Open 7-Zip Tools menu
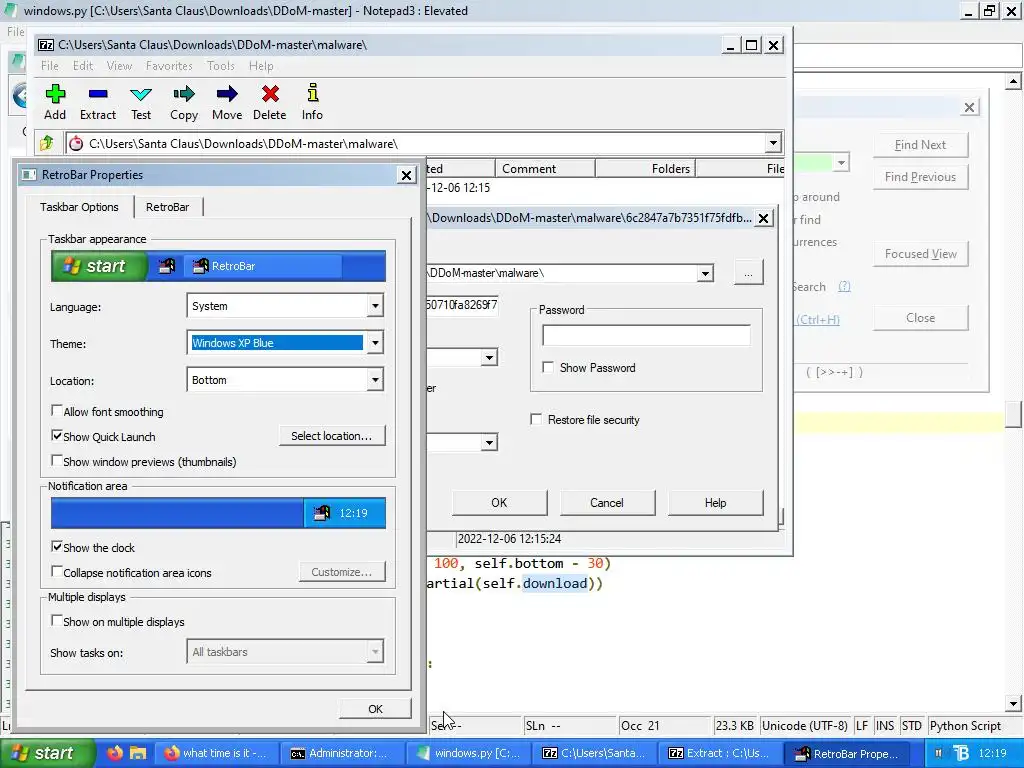The height and width of the screenshot is (768, 1024). [x=220, y=66]
